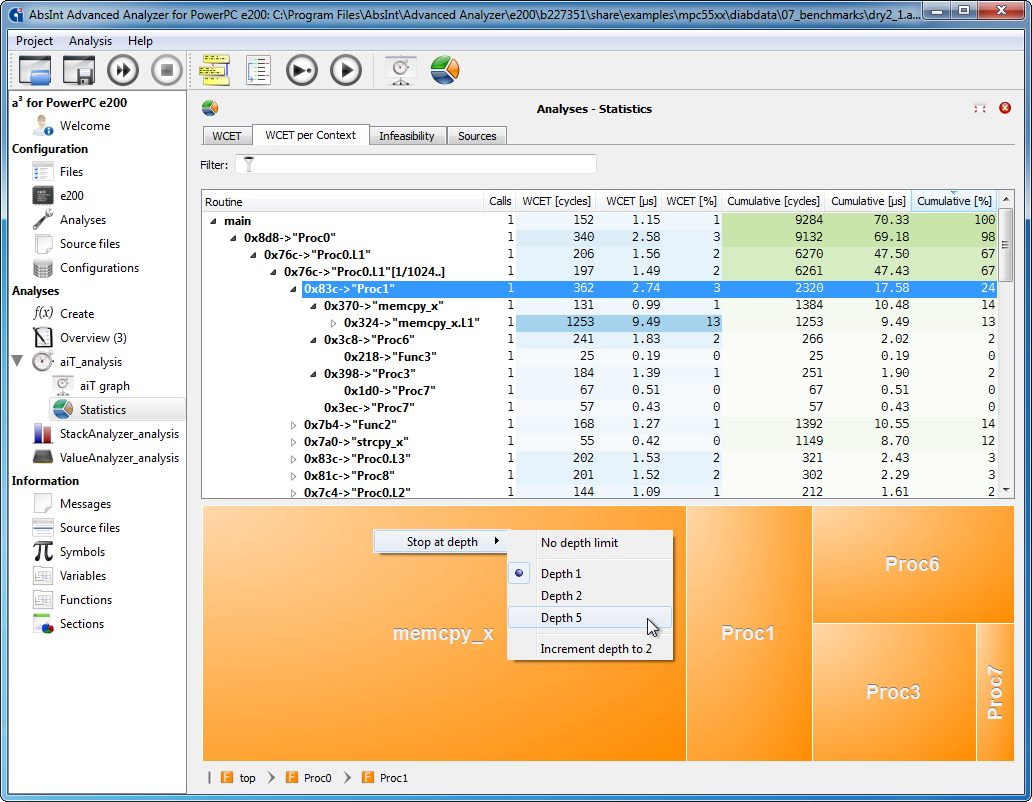
Task: Open Messages under Information
Action: (x=85, y=504)
